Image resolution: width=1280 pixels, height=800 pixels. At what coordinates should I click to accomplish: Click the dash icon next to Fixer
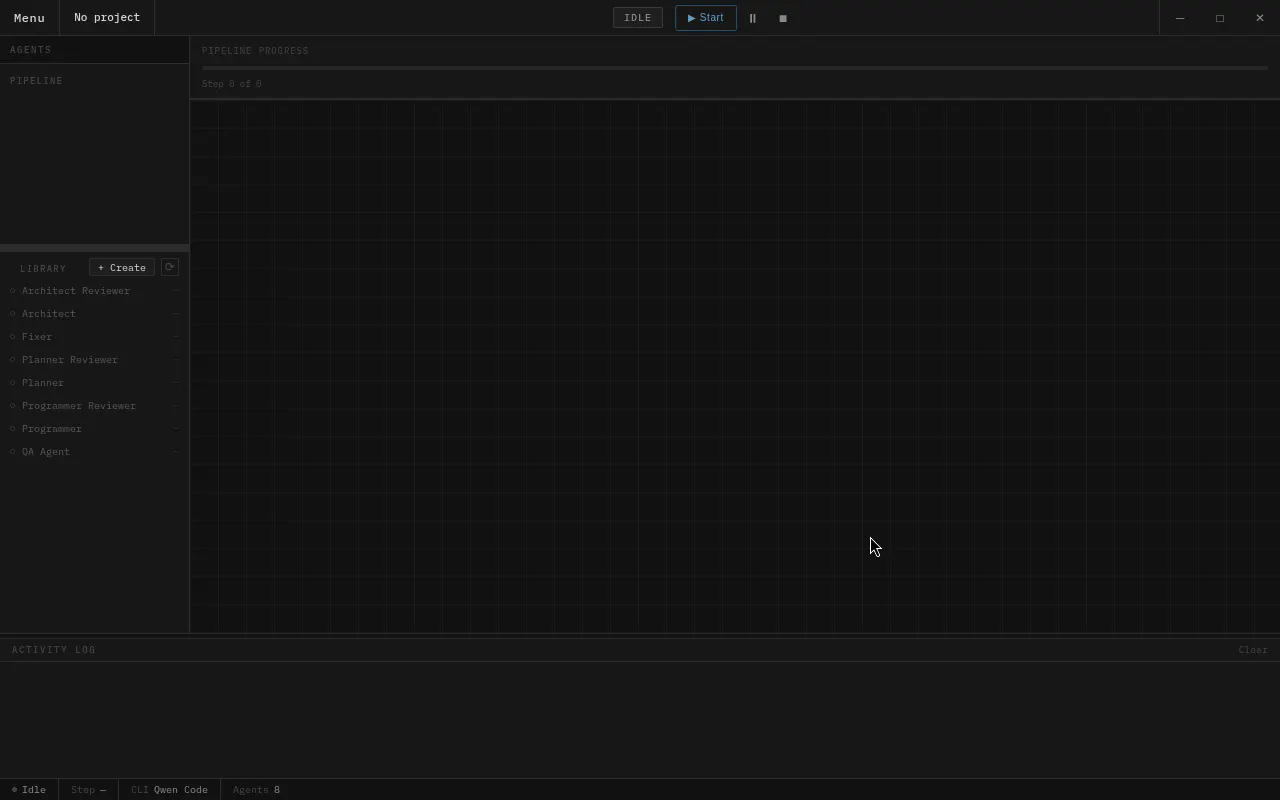coord(176,337)
